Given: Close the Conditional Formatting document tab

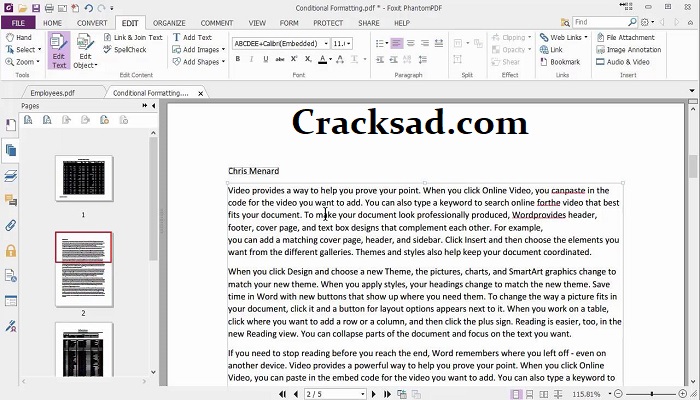Looking at the screenshot, I should click(200, 93).
